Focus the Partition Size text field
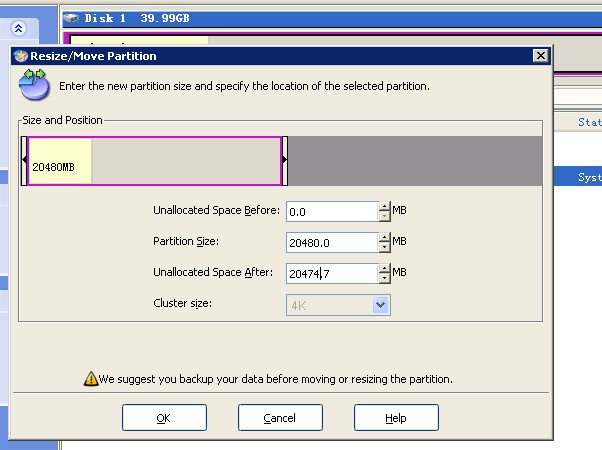 point(331,242)
